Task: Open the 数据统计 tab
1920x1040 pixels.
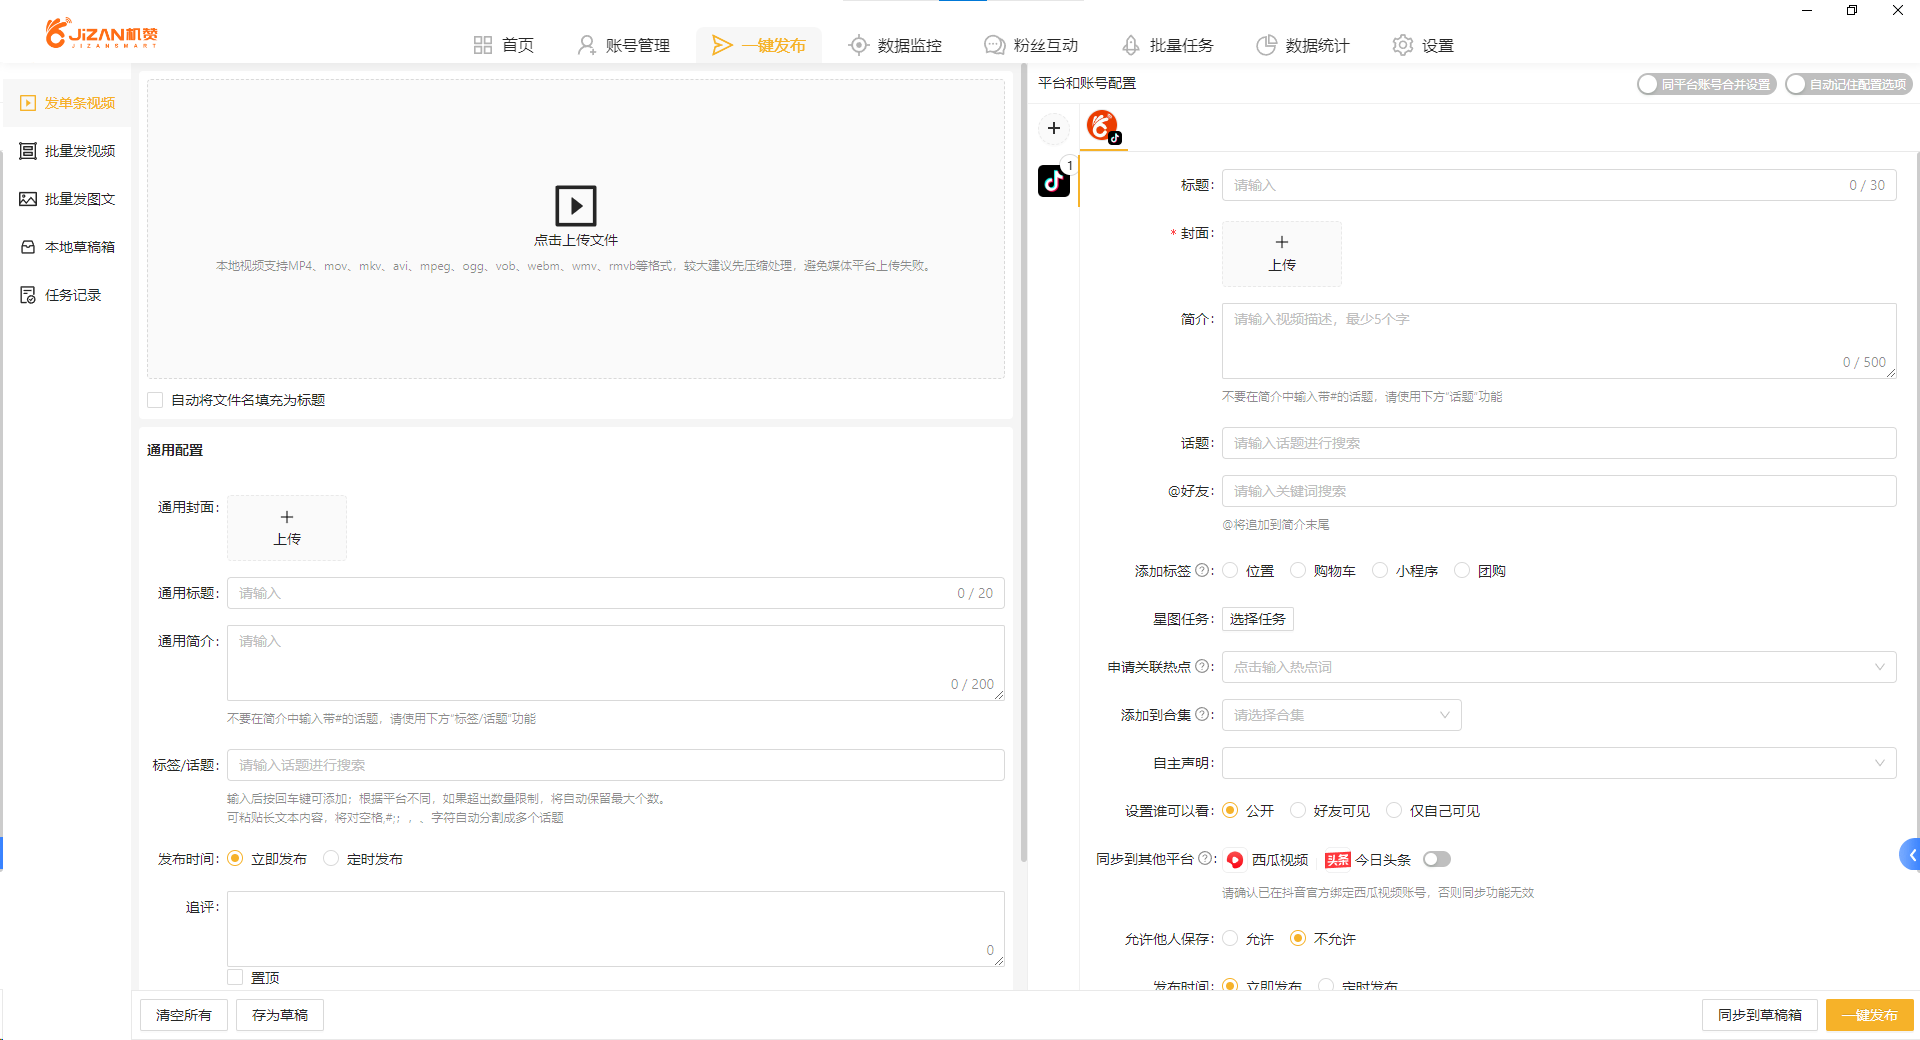Action: pyautogui.click(x=1303, y=45)
